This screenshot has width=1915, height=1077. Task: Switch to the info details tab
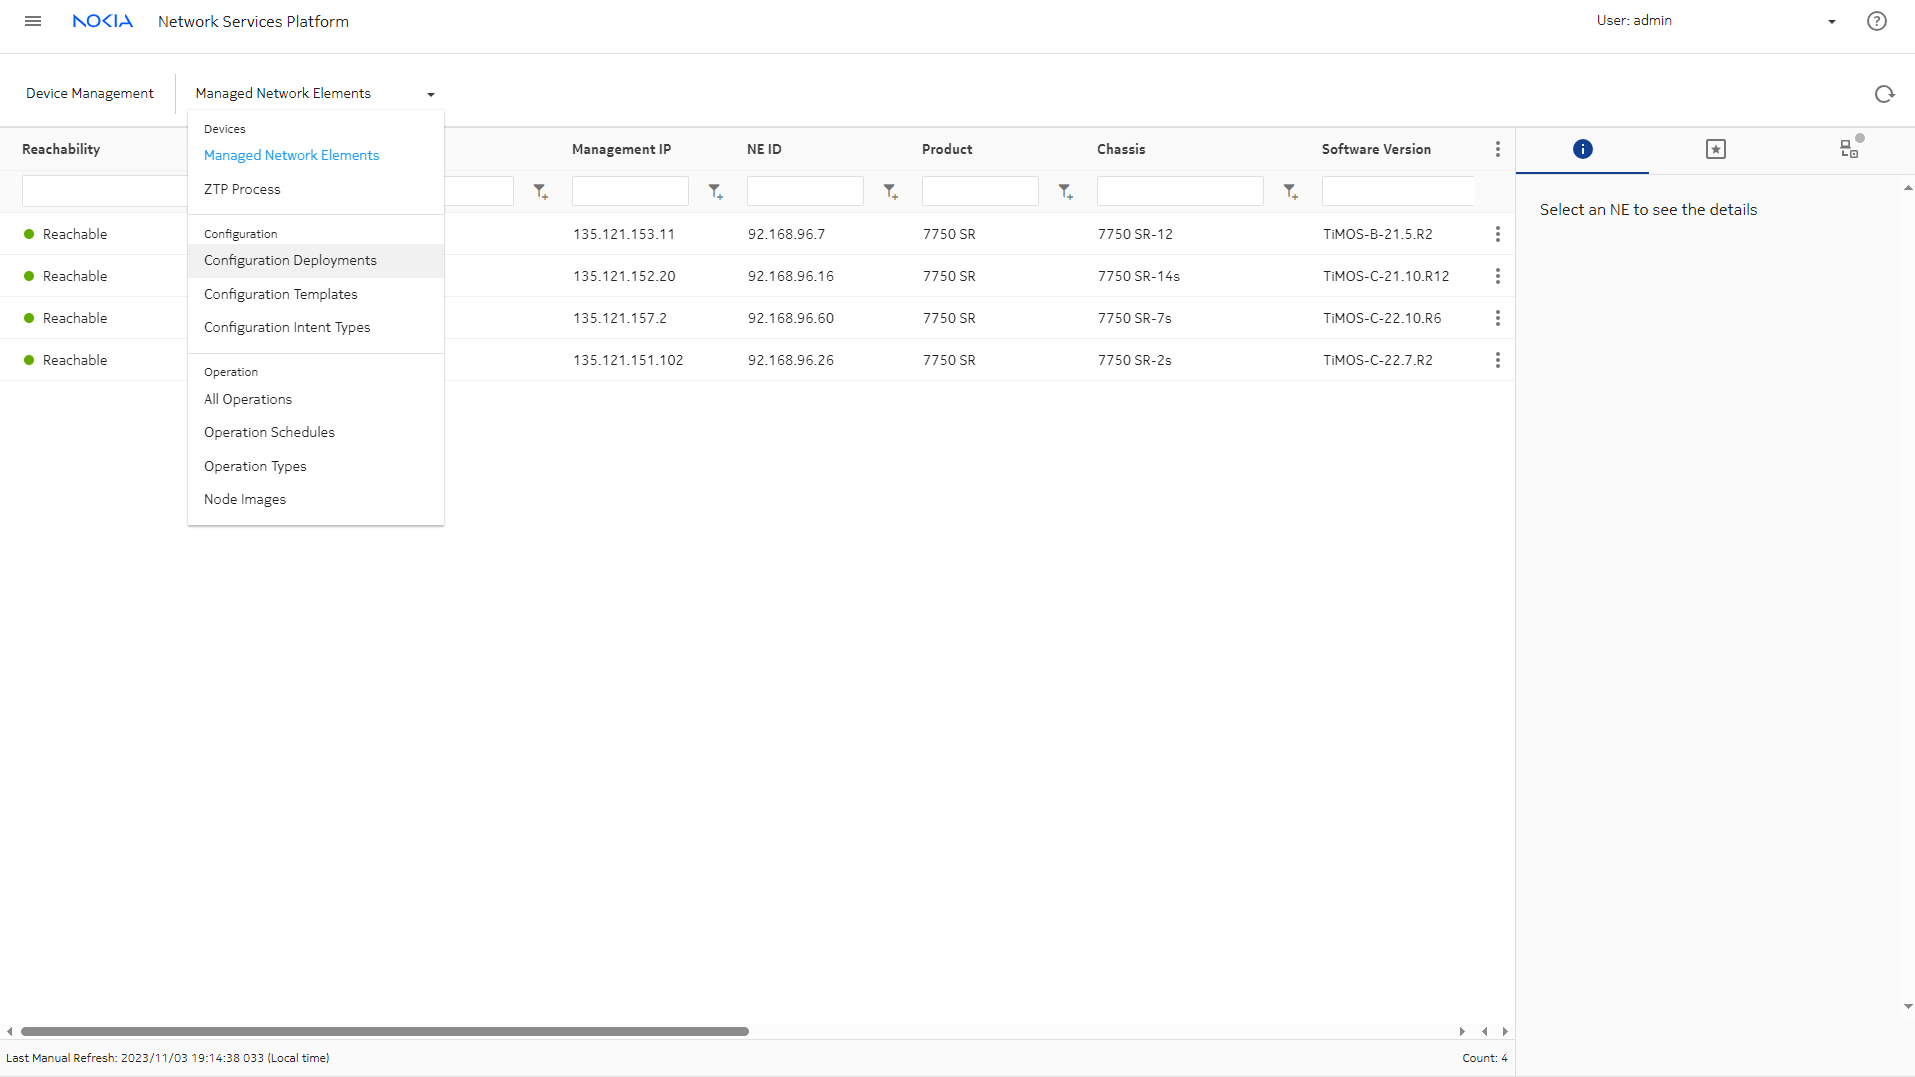pyautogui.click(x=1582, y=149)
